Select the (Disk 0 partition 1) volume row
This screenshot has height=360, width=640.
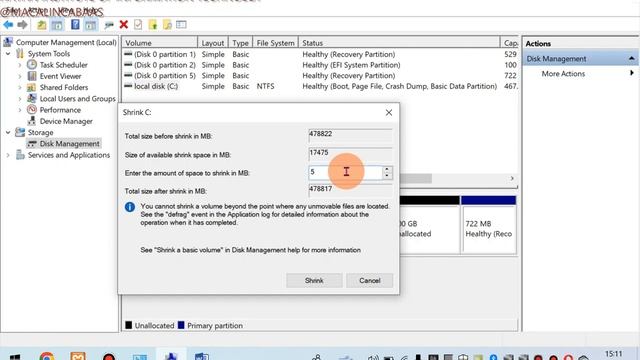pyautogui.click(x=320, y=54)
